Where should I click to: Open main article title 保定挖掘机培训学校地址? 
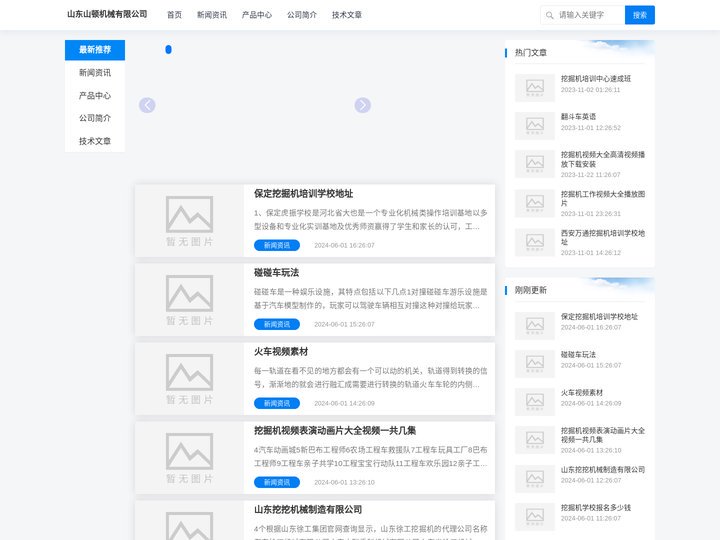(304, 194)
